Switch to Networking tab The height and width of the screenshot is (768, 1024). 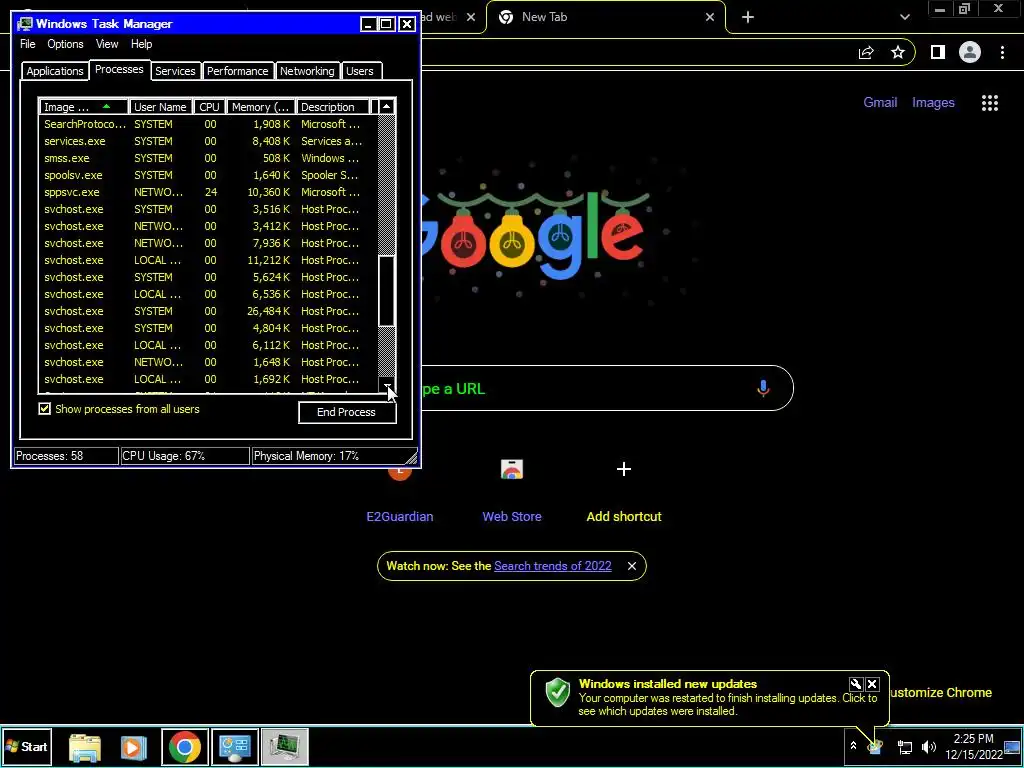click(307, 71)
